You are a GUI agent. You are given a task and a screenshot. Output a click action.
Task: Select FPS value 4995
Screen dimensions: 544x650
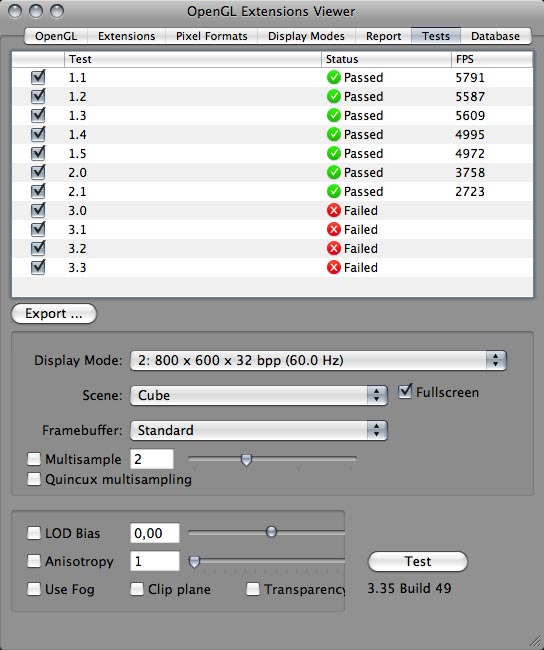(470, 135)
